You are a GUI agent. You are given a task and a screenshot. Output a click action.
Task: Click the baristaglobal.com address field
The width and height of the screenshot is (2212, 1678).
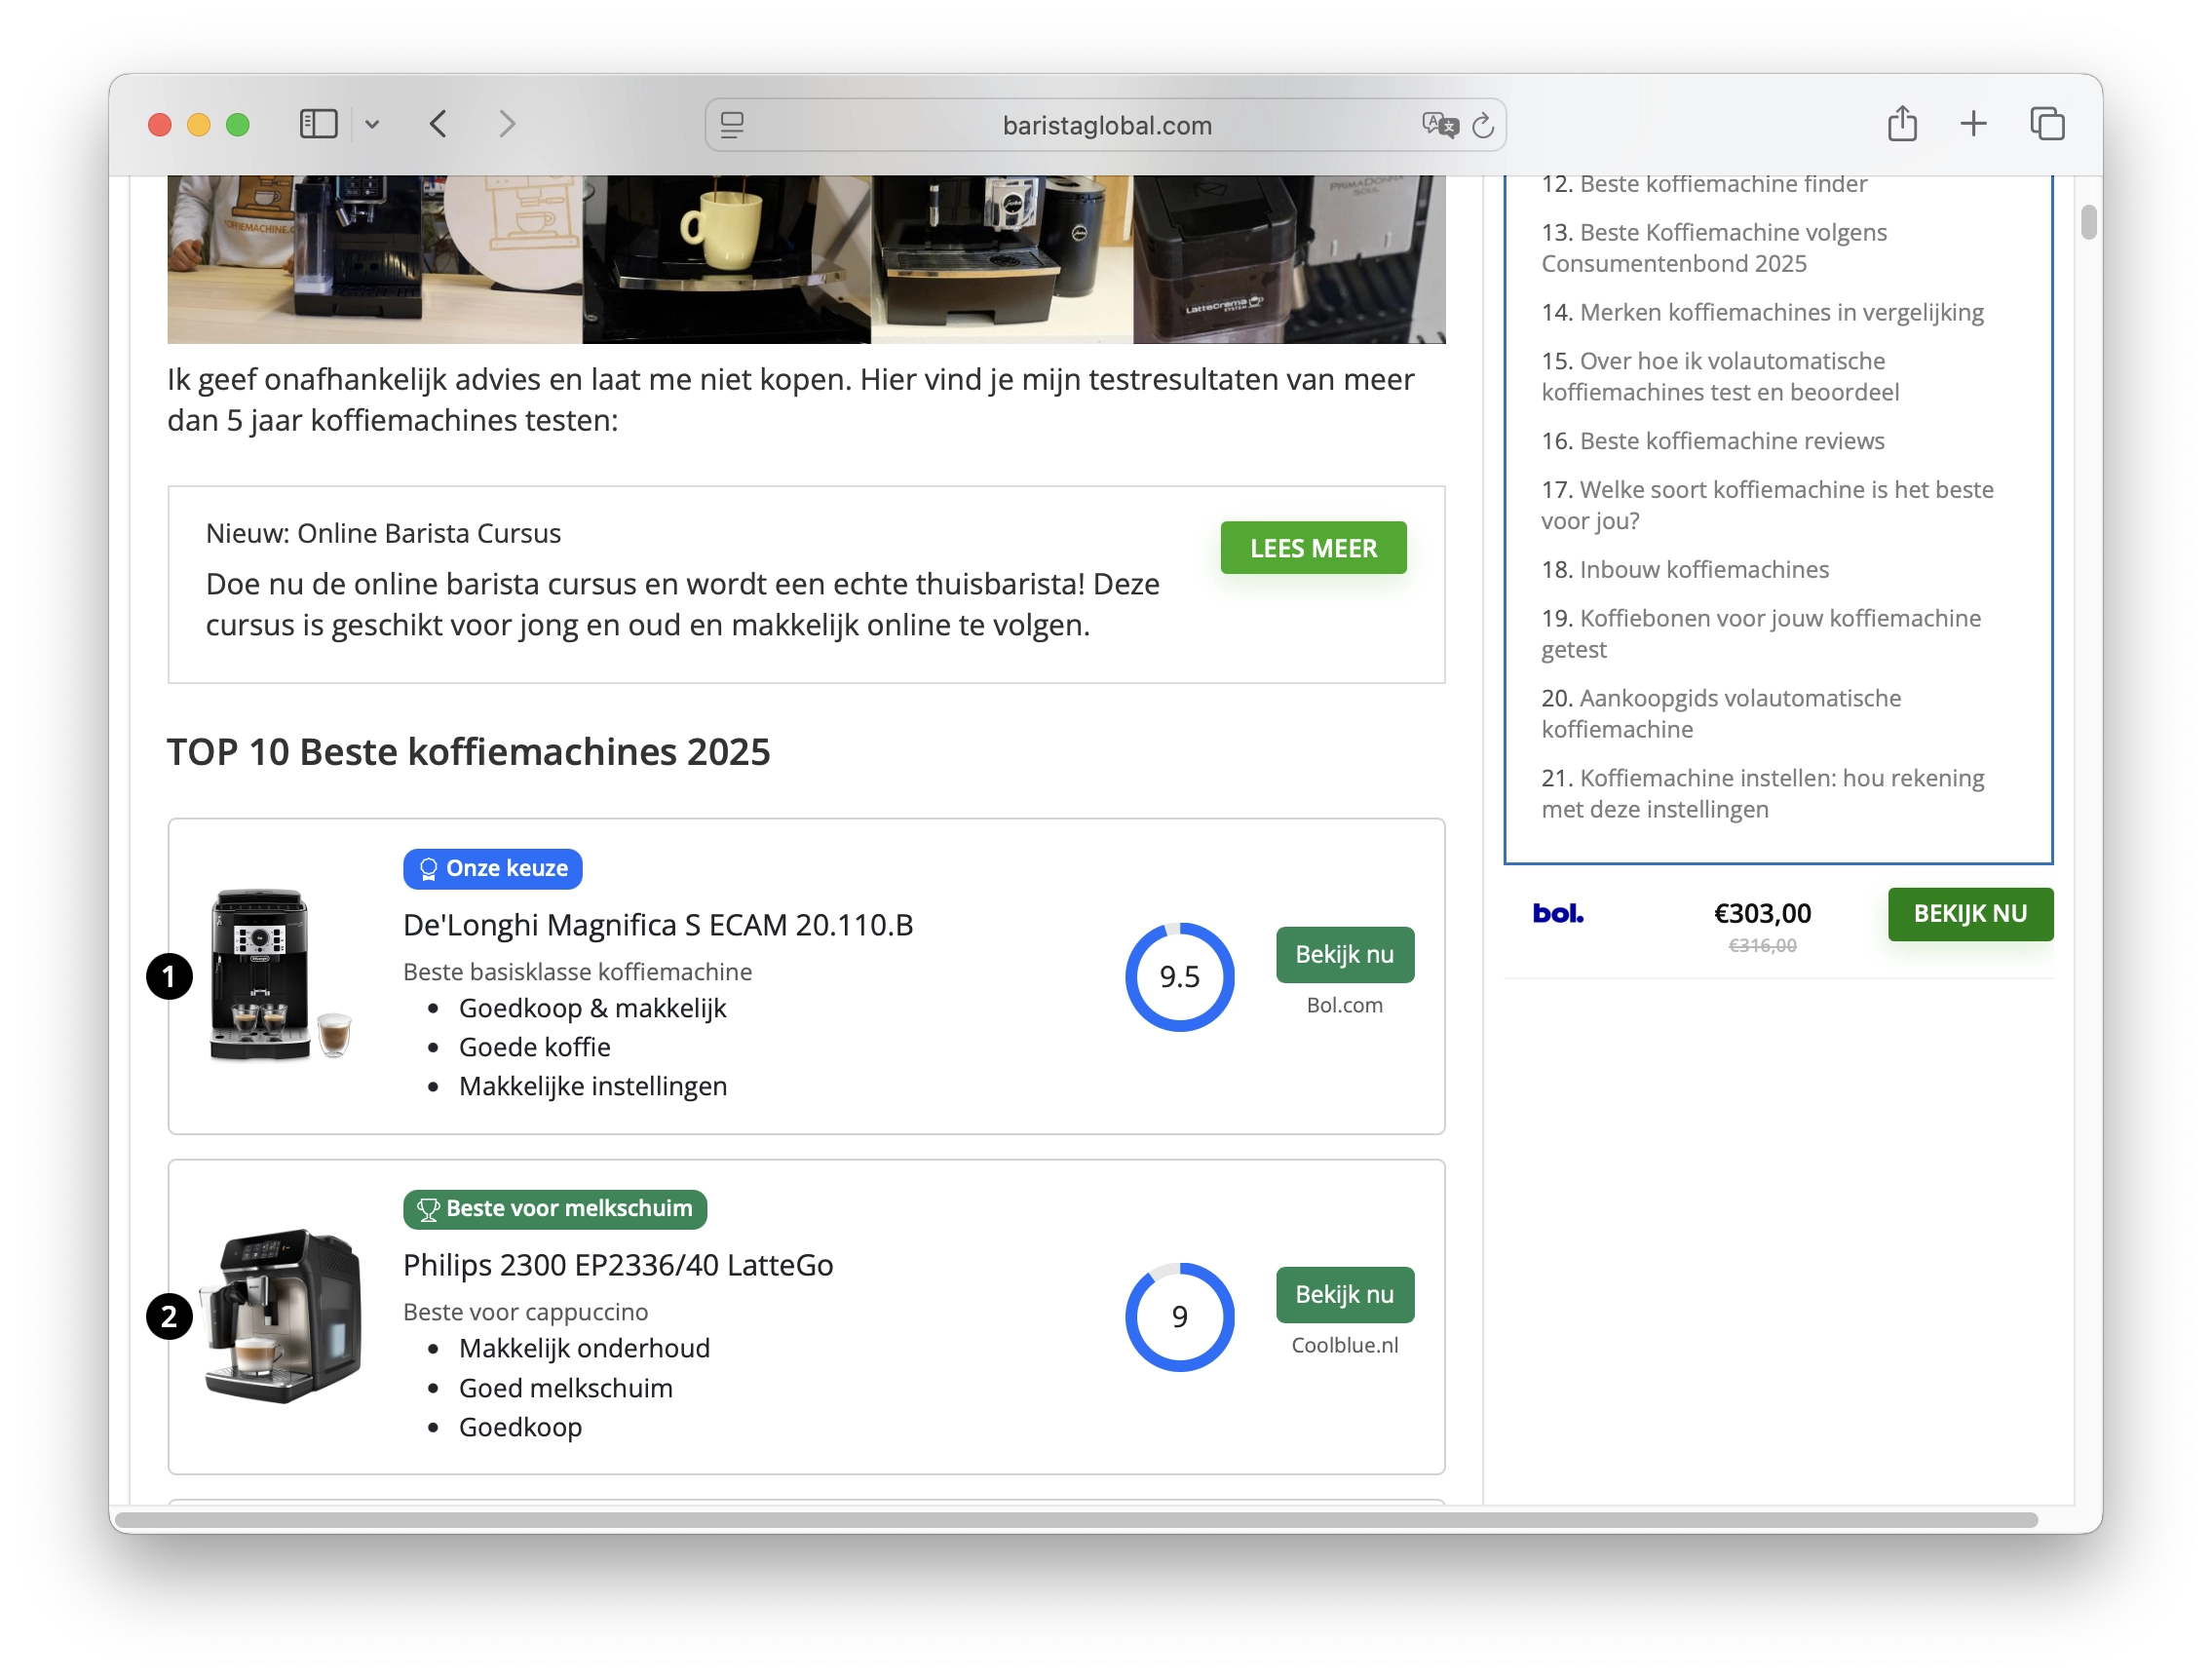(1105, 125)
